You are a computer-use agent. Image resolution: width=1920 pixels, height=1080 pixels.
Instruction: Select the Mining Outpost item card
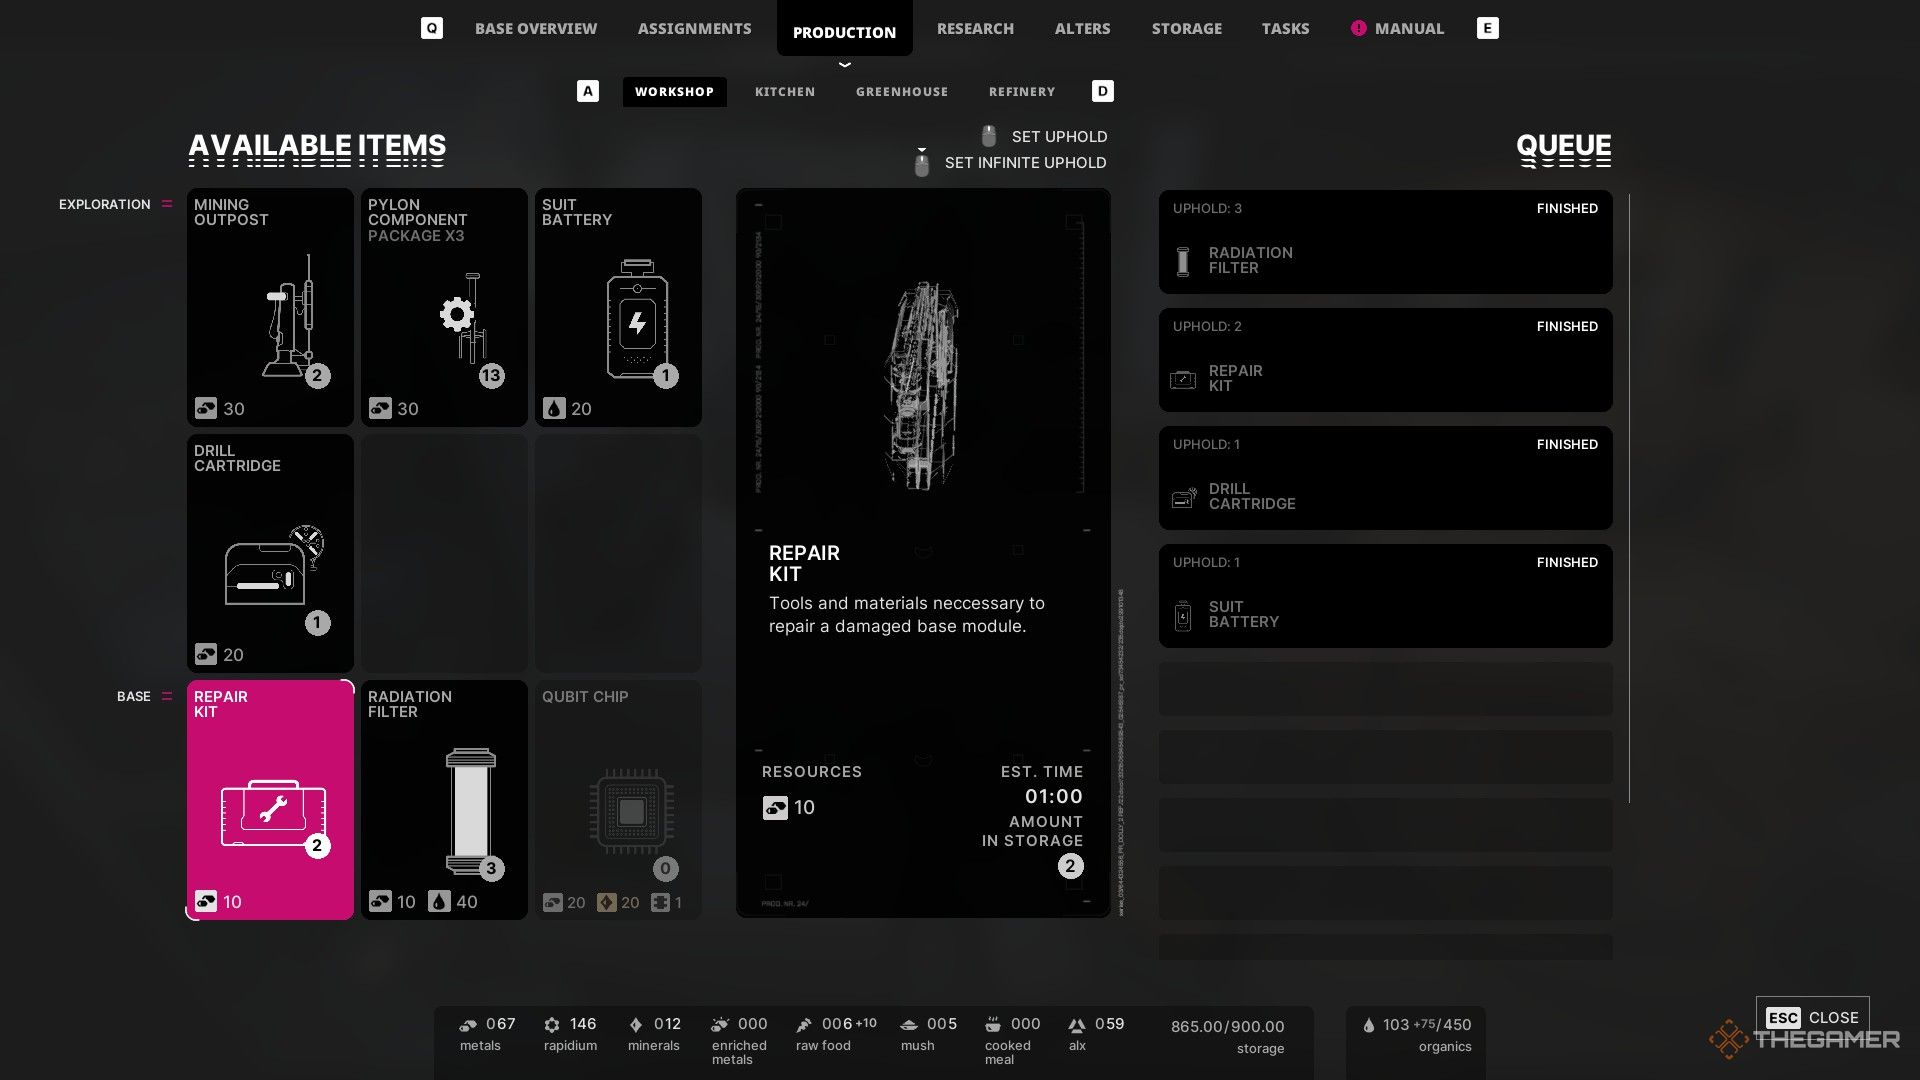[270, 307]
